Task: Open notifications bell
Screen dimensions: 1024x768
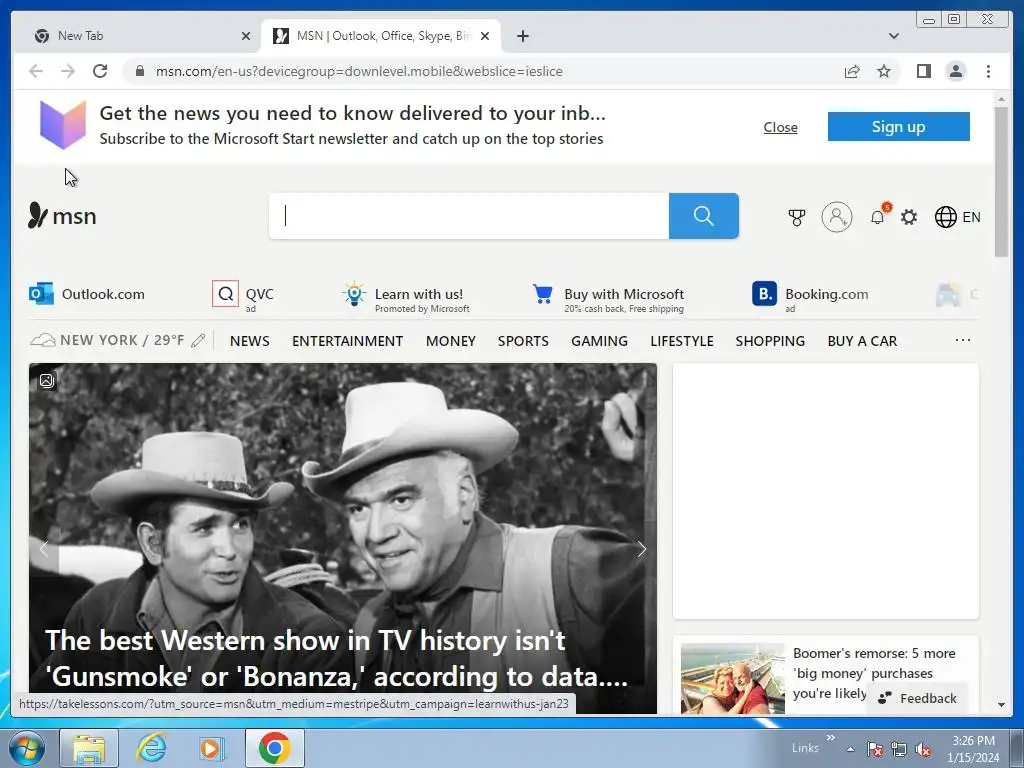Action: click(x=878, y=217)
